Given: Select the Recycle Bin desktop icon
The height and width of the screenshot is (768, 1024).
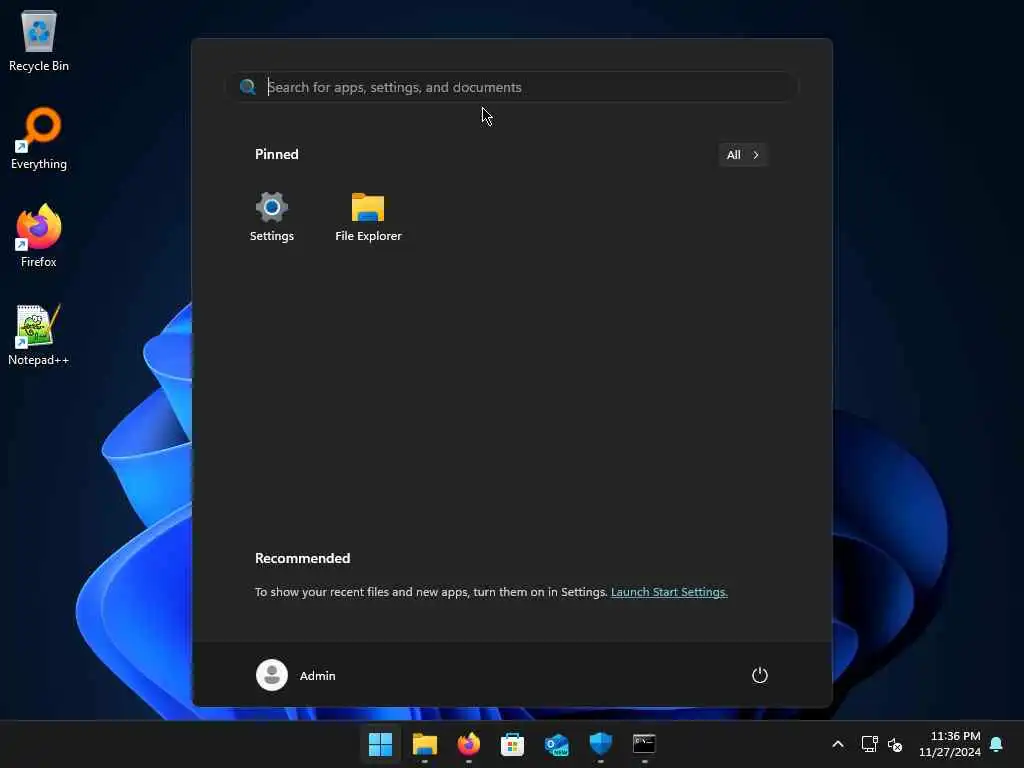Looking at the screenshot, I should point(39,40).
